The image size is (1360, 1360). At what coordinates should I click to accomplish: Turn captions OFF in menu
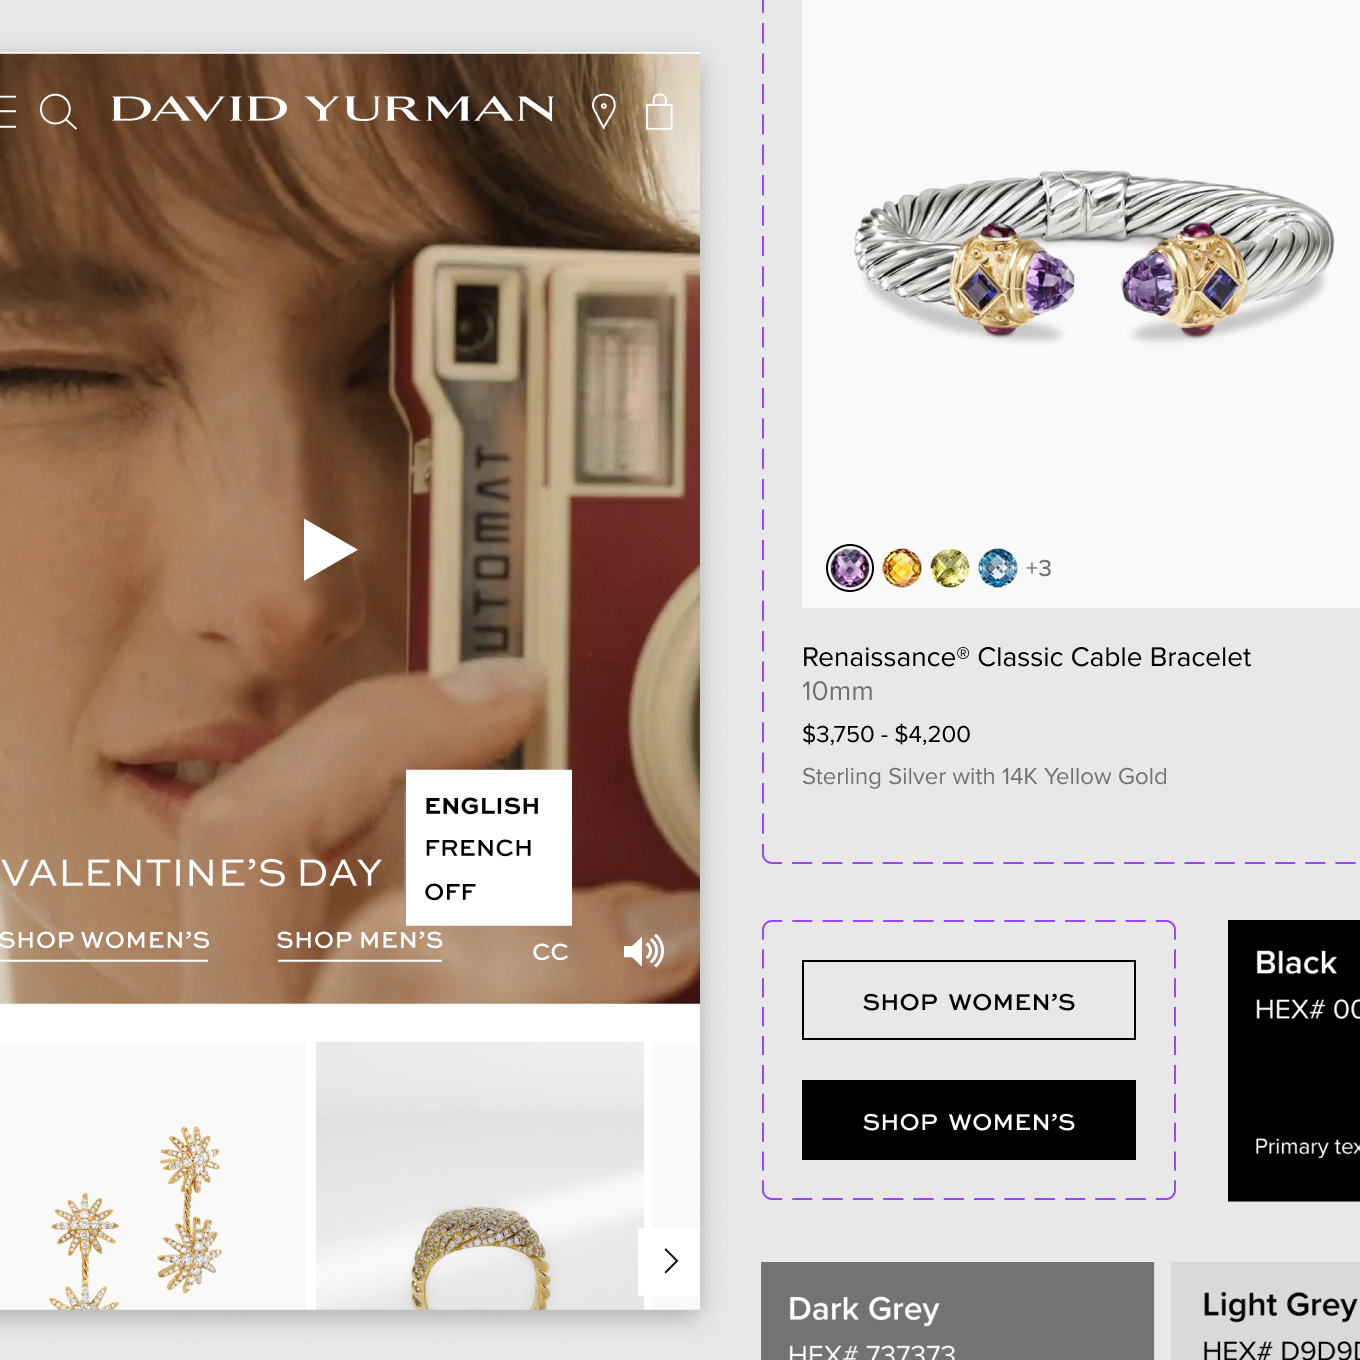click(450, 892)
